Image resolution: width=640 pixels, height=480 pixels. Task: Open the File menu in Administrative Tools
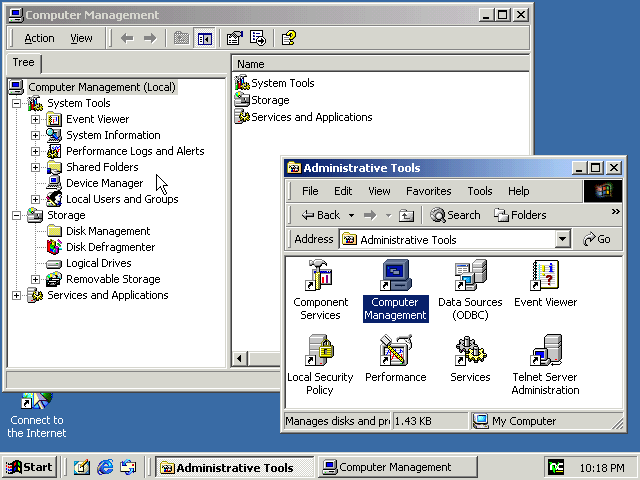click(x=310, y=191)
